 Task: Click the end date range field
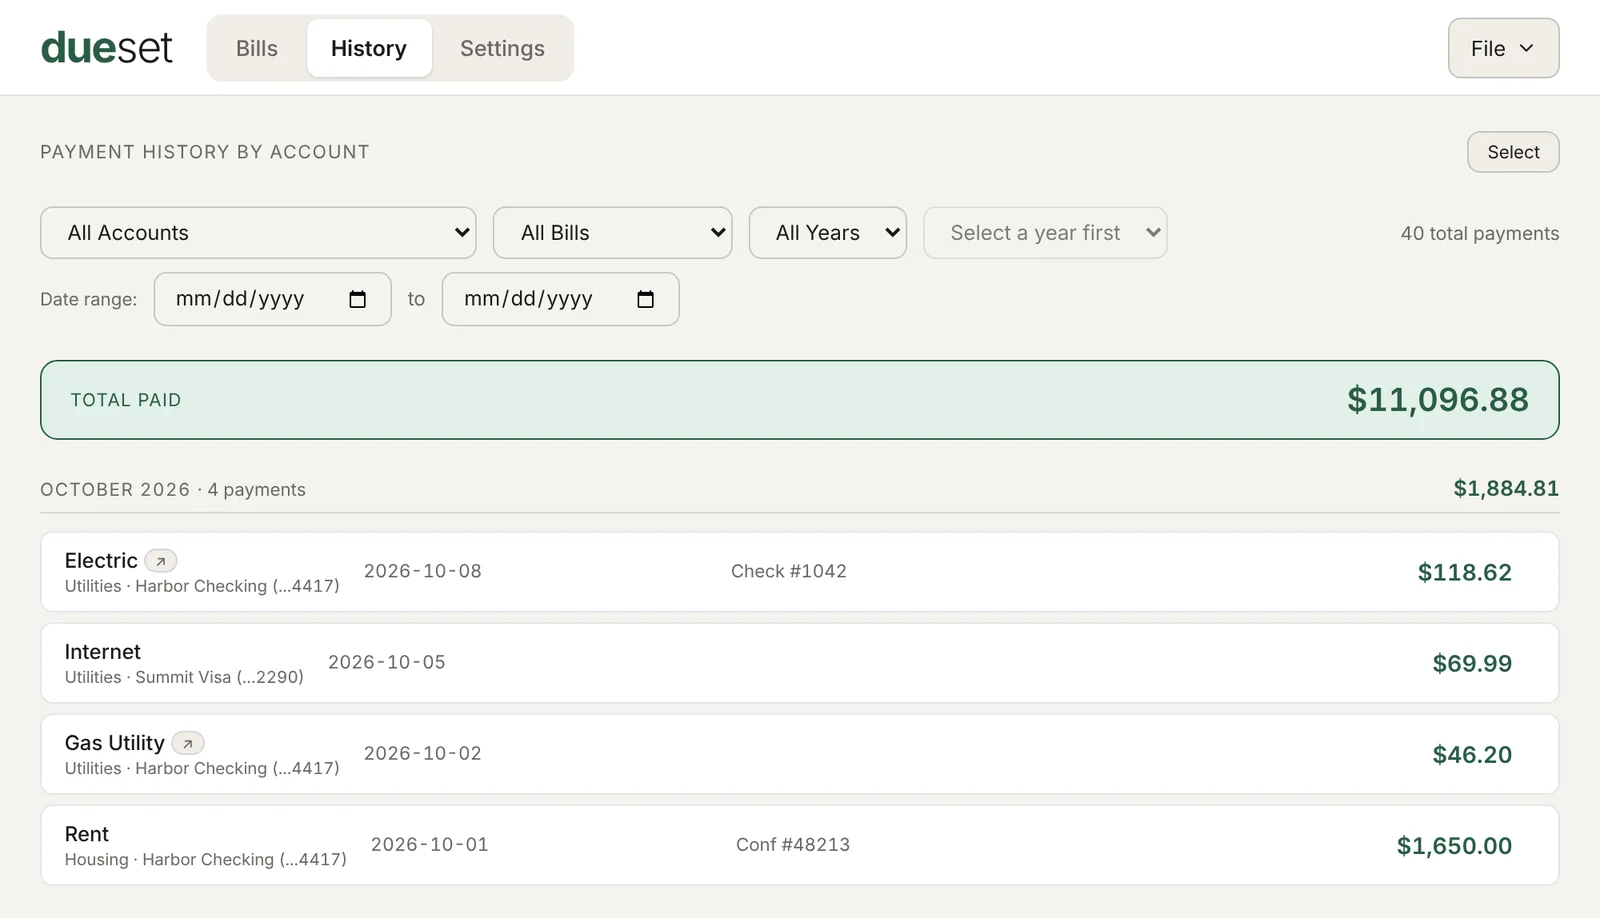click(560, 299)
